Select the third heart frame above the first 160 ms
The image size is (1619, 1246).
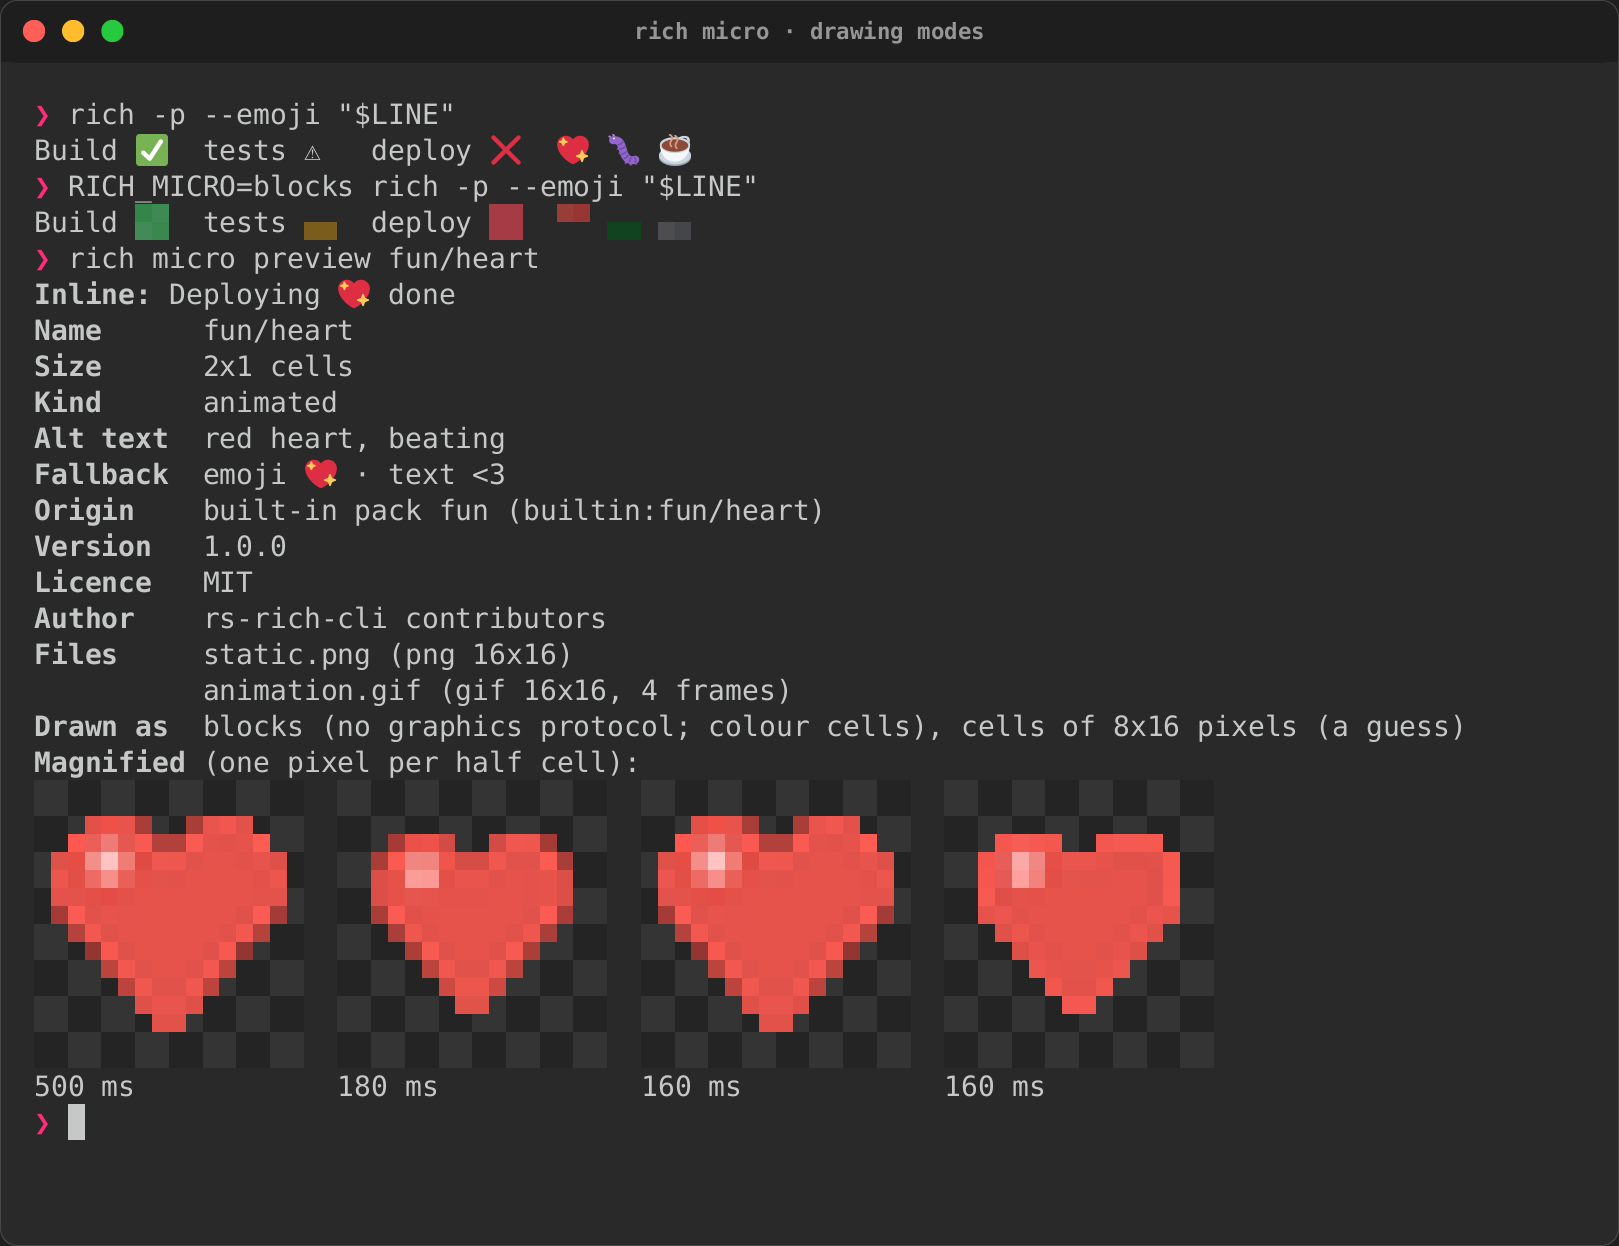tap(776, 924)
